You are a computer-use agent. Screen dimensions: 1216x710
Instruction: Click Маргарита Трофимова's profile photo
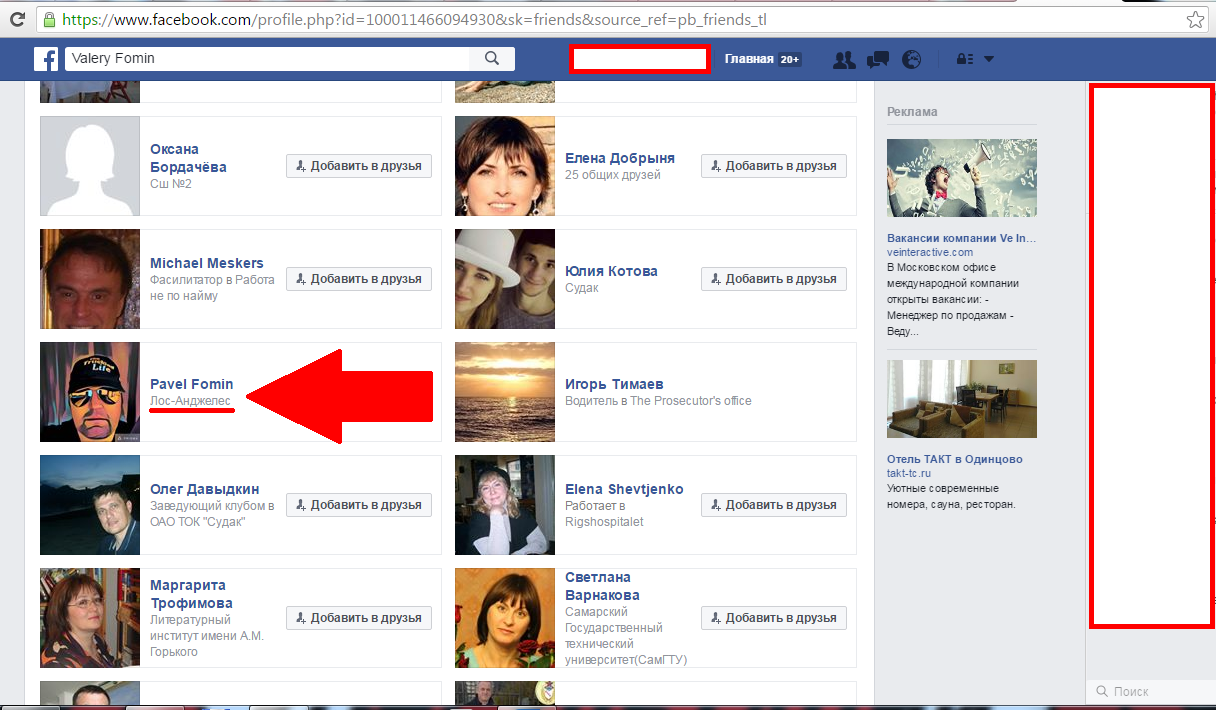90,618
